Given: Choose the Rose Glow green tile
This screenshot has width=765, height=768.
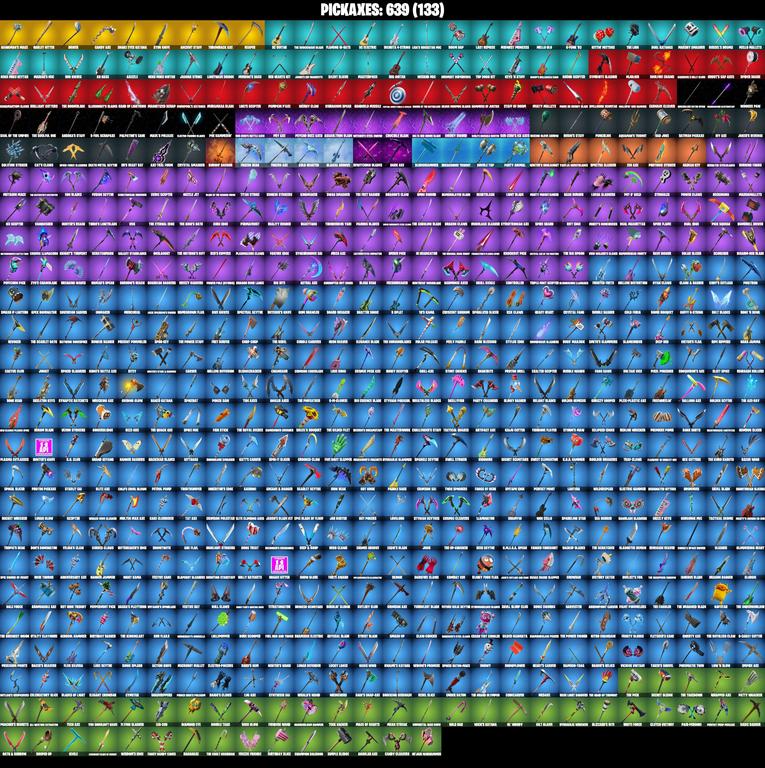Looking at the screenshot, I should click(250, 711).
